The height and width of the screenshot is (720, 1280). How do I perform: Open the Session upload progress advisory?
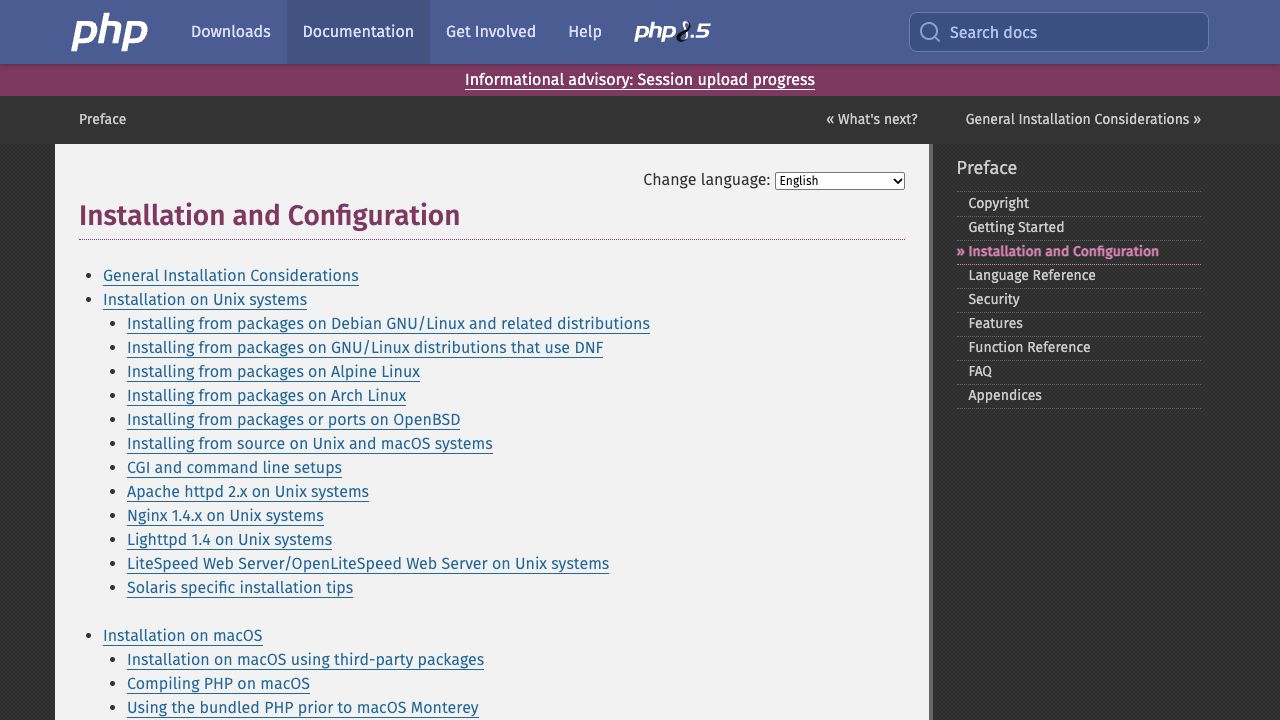pos(640,80)
